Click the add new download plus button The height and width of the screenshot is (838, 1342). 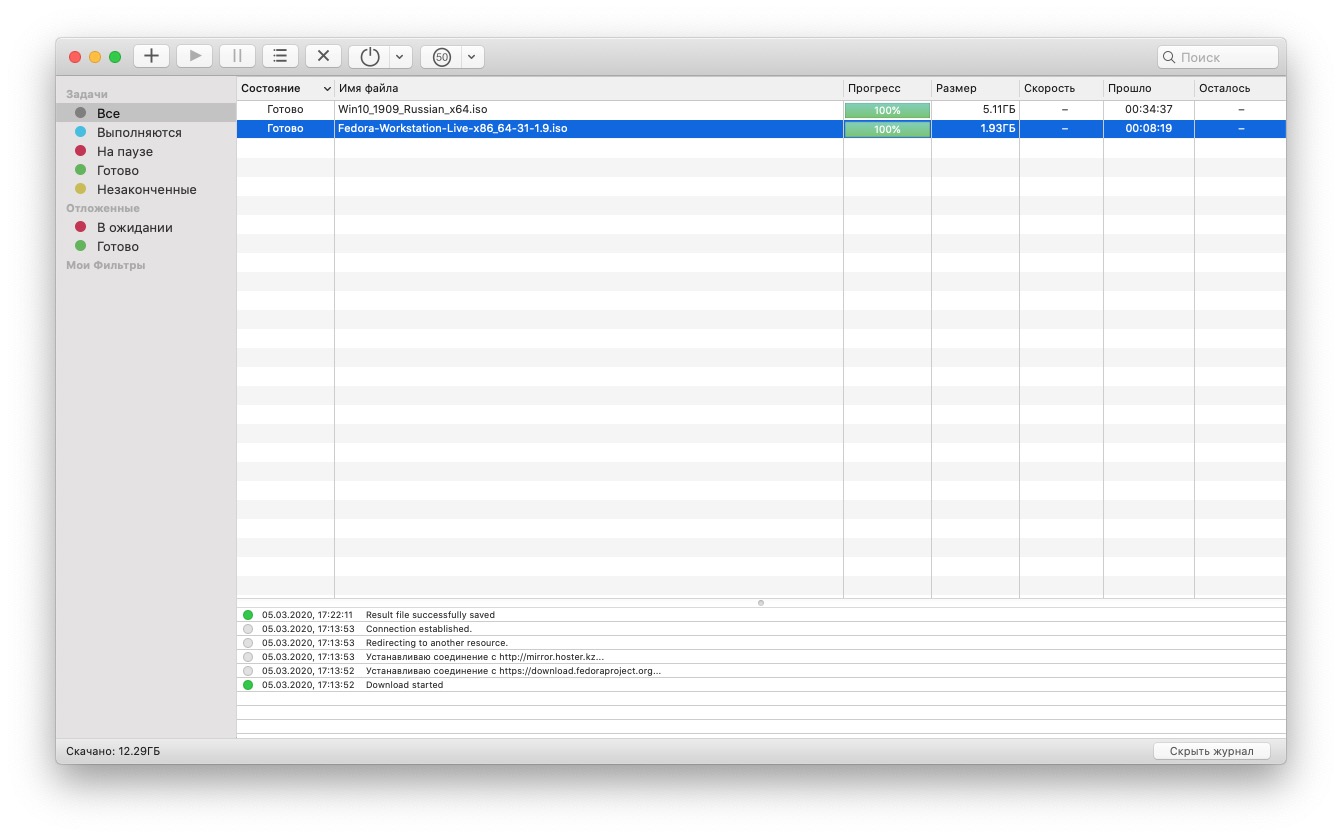click(151, 56)
